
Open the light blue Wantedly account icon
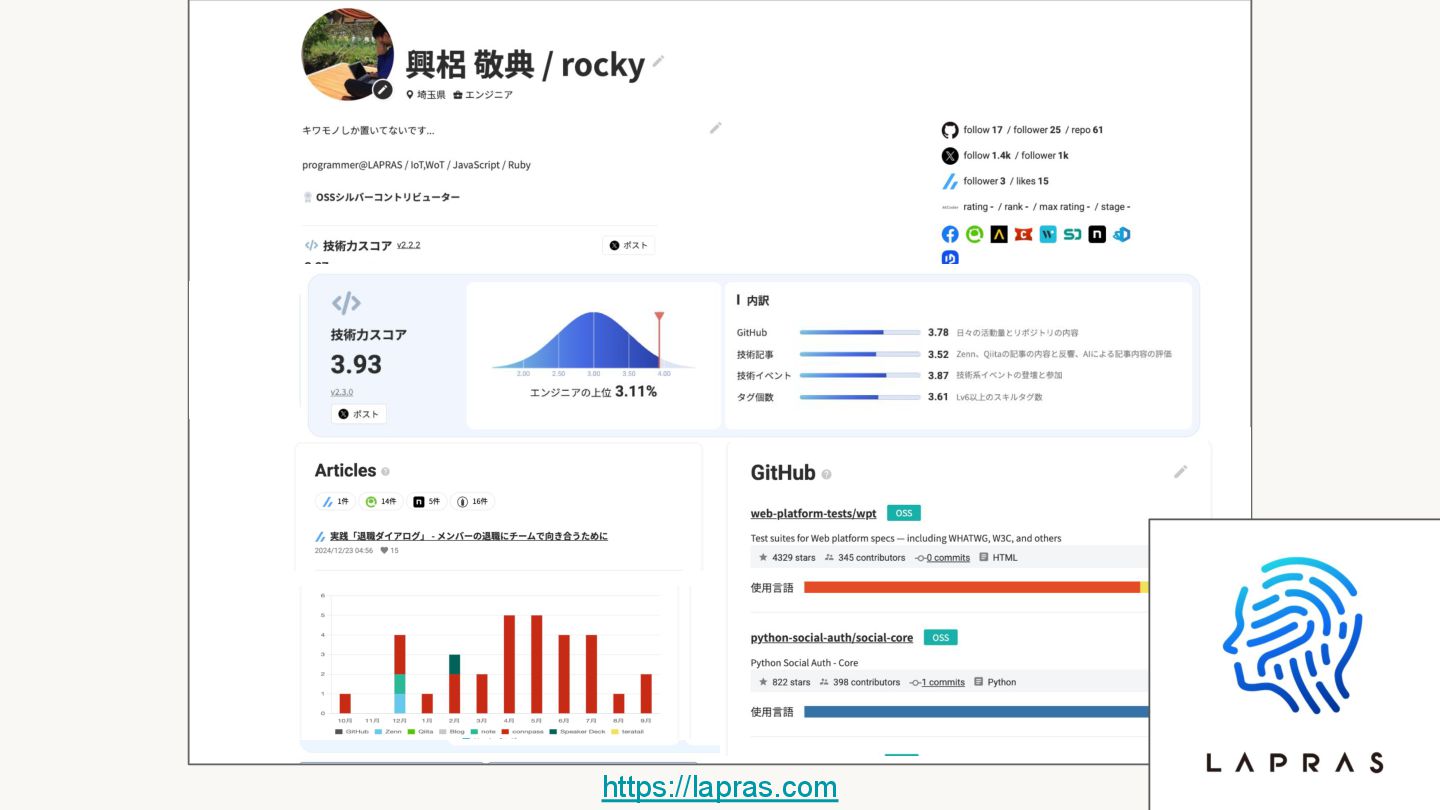[1048, 234]
